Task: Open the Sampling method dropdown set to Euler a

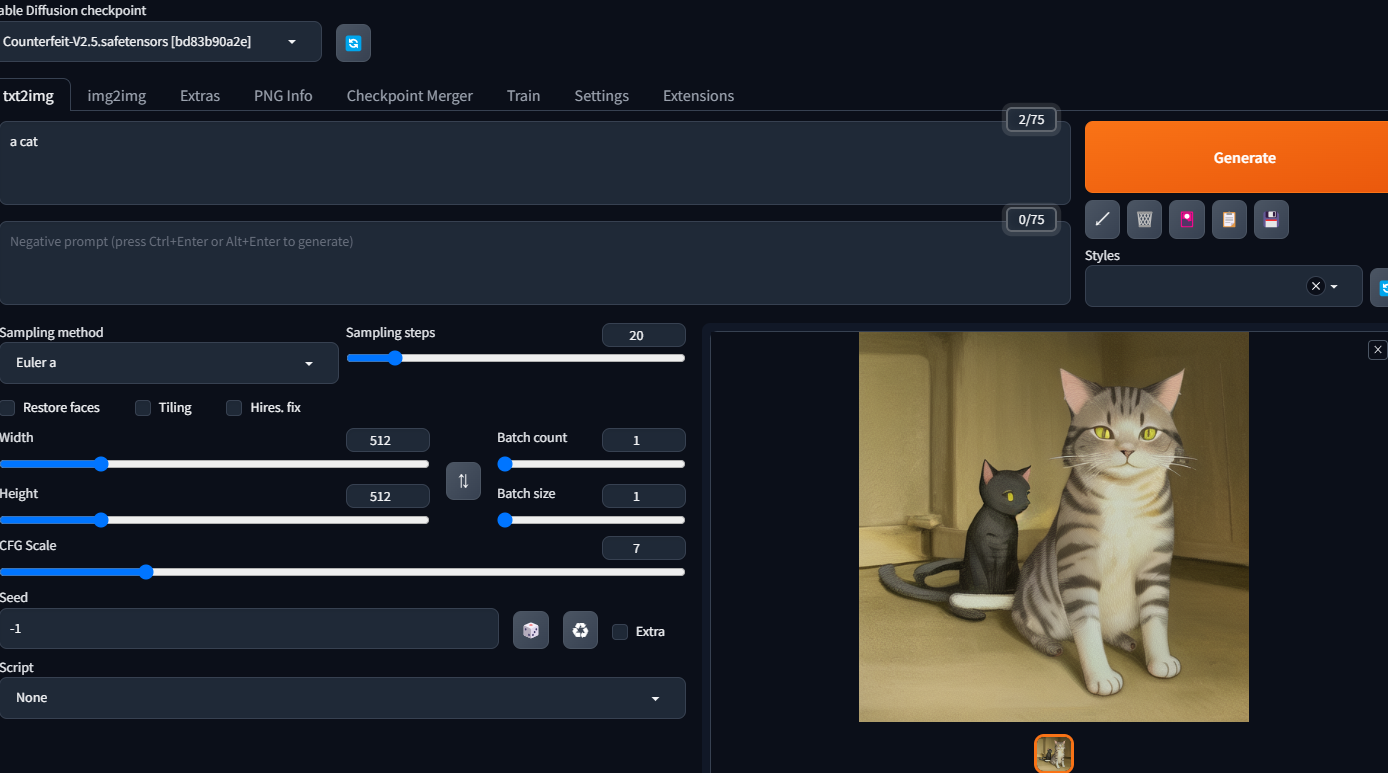Action: pyautogui.click(x=168, y=363)
